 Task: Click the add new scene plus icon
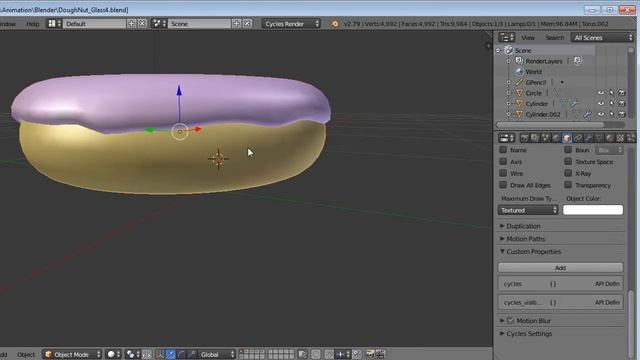coord(236,24)
